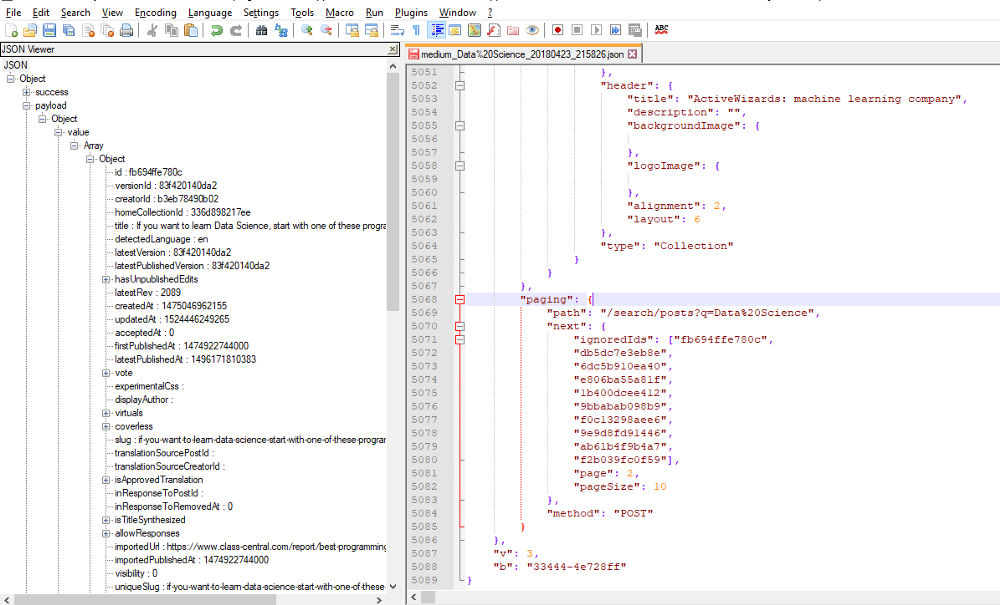This screenshot has width=1000, height=605.
Task: Close the JSON Viewer panel
Action: coord(392,50)
